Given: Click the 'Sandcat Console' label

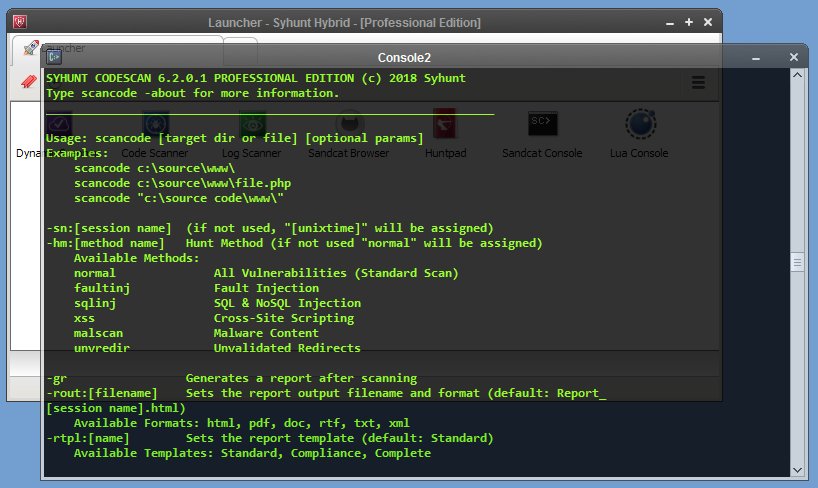Looking at the screenshot, I should 542,153.
